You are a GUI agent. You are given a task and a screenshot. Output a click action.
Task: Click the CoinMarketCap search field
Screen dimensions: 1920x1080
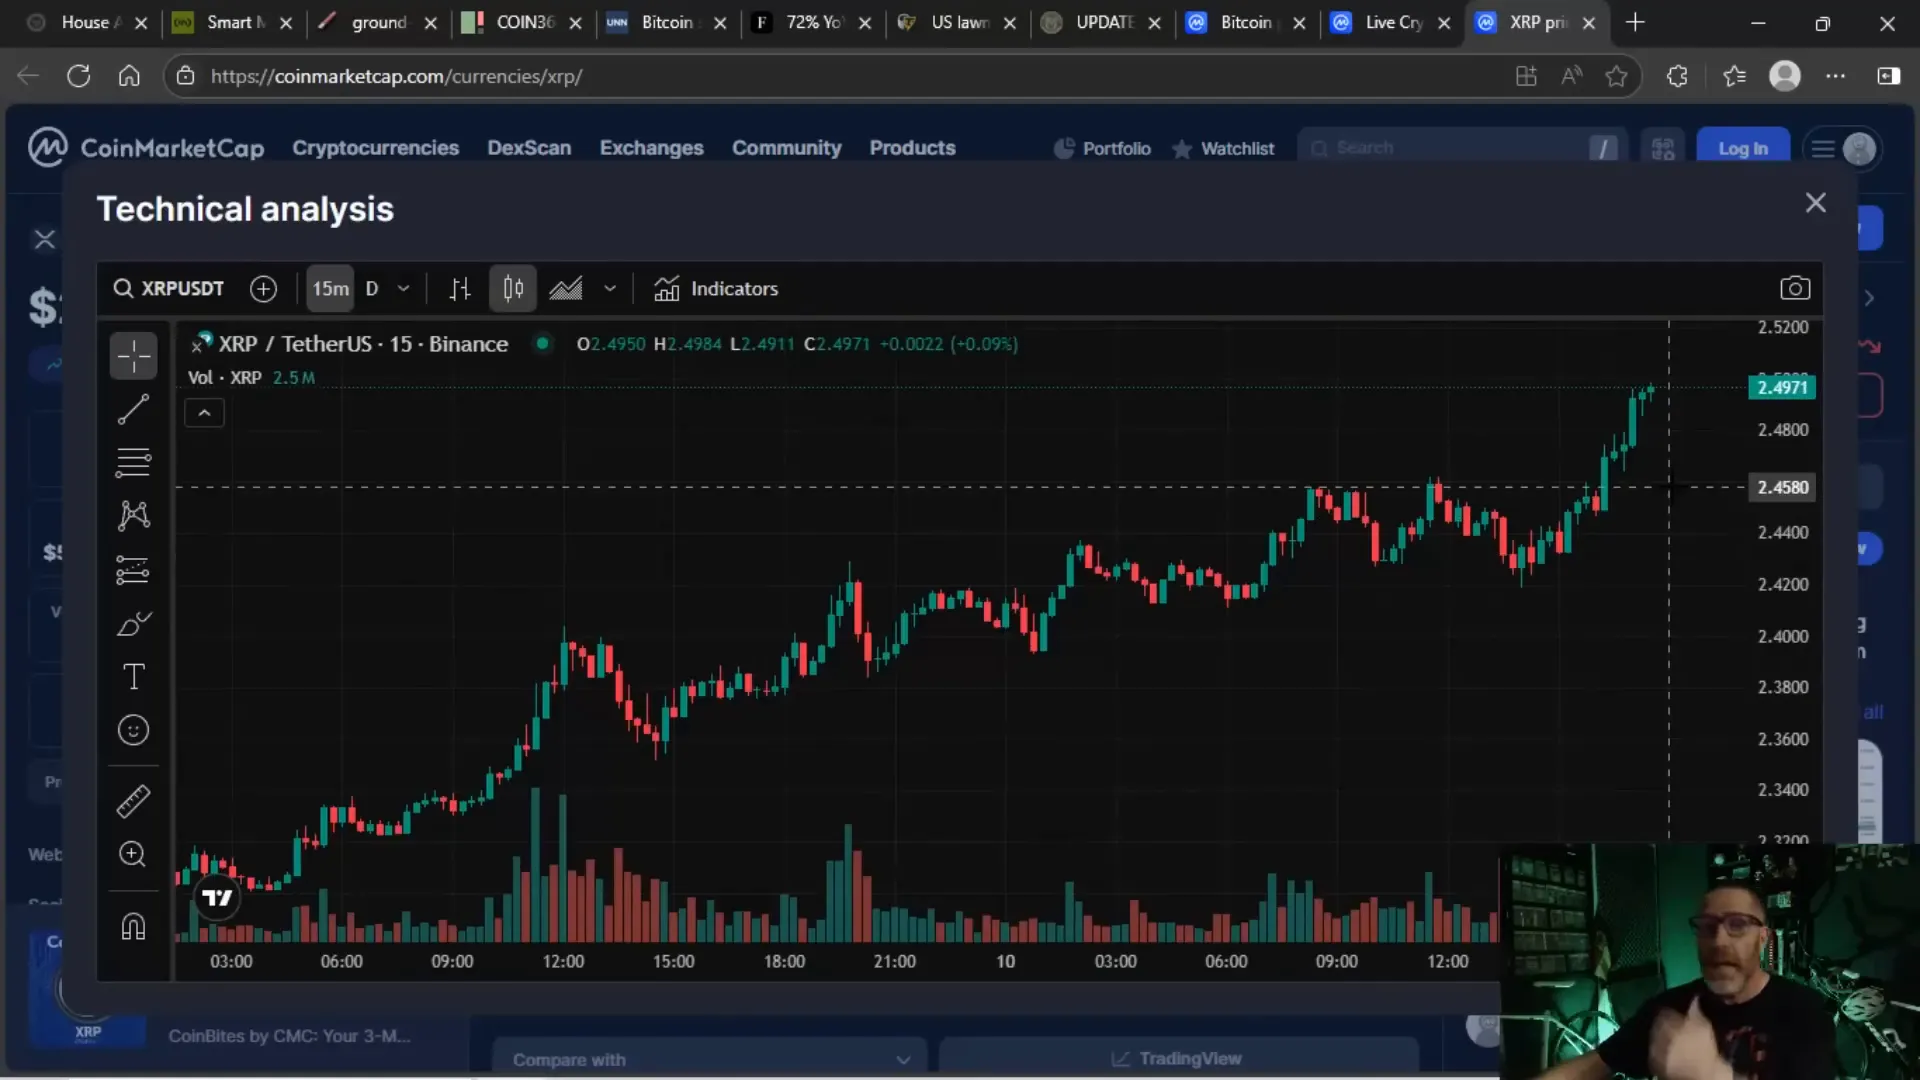[x=1463, y=148]
